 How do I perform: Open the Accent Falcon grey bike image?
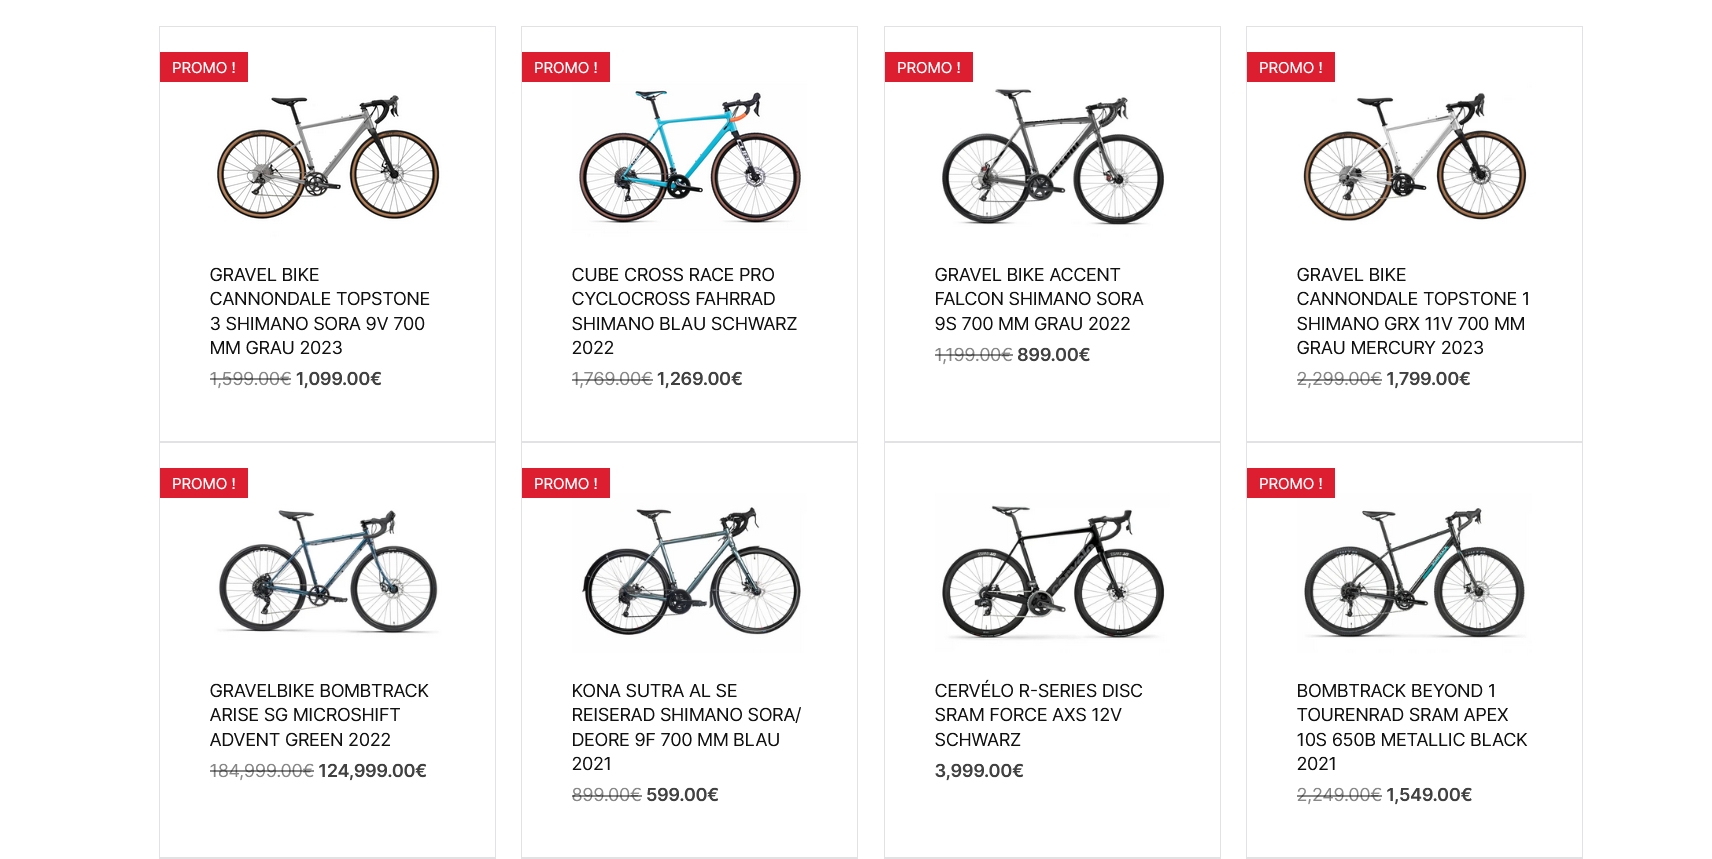tap(1052, 157)
